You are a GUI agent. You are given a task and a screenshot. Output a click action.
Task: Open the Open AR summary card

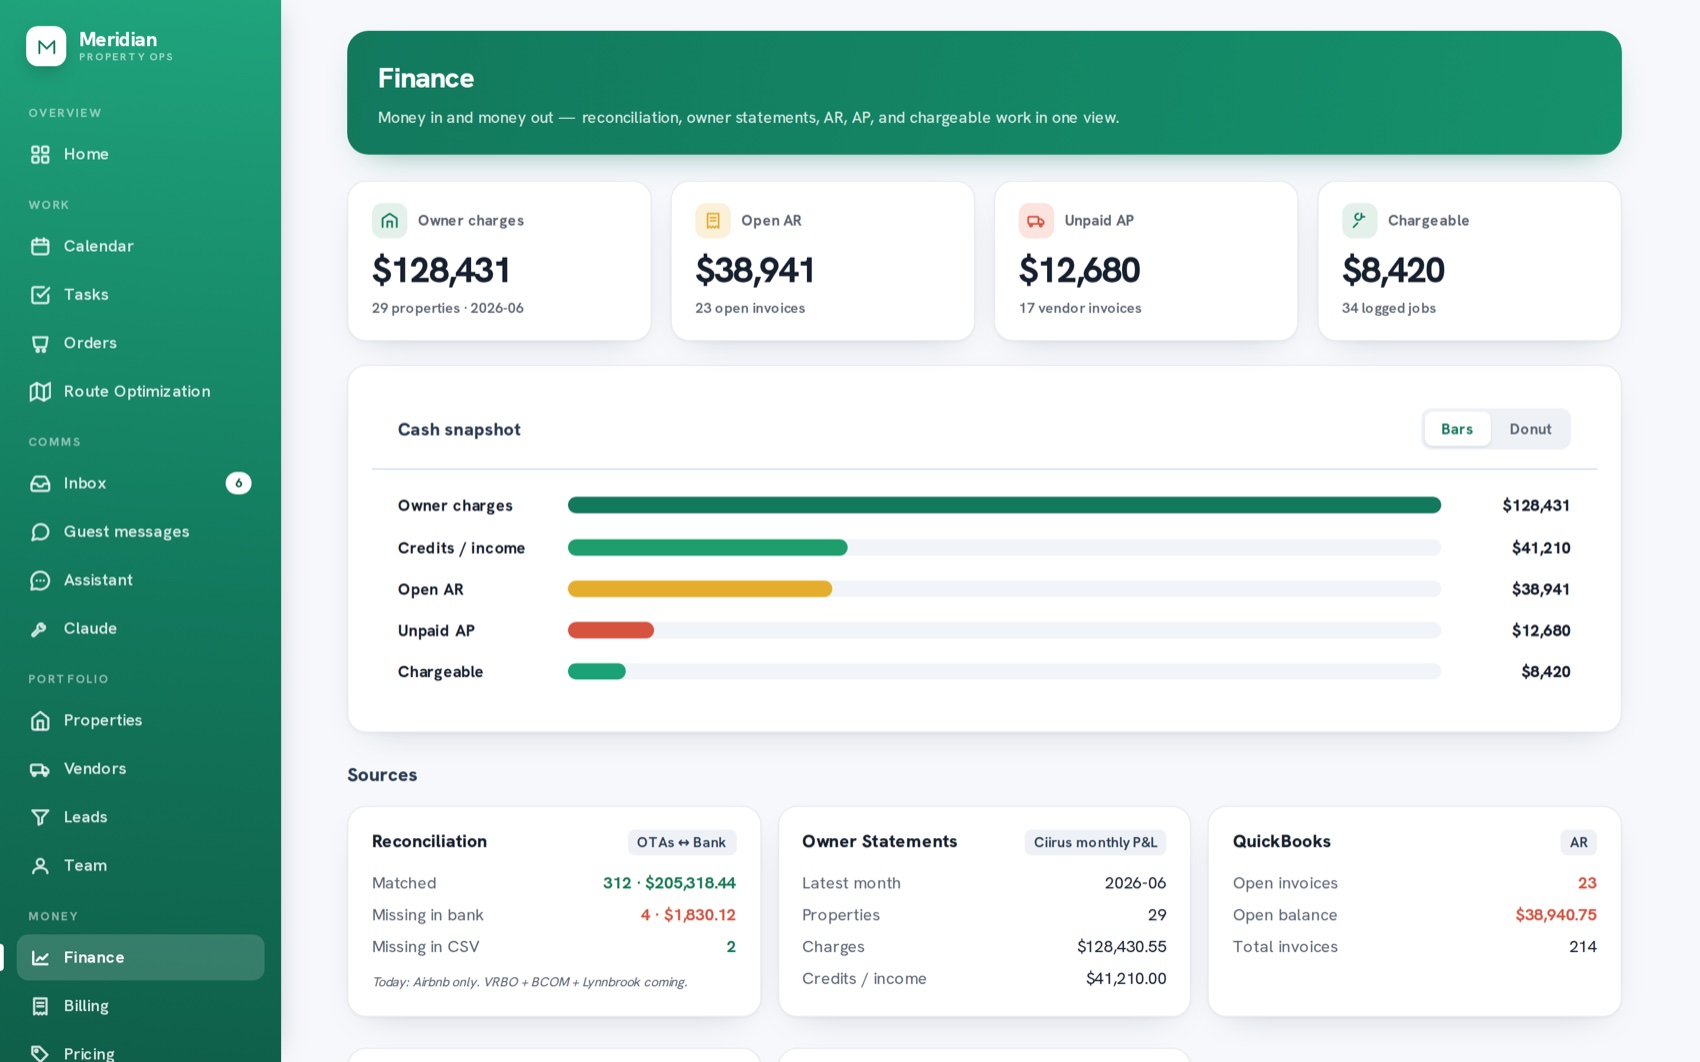tap(822, 261)
